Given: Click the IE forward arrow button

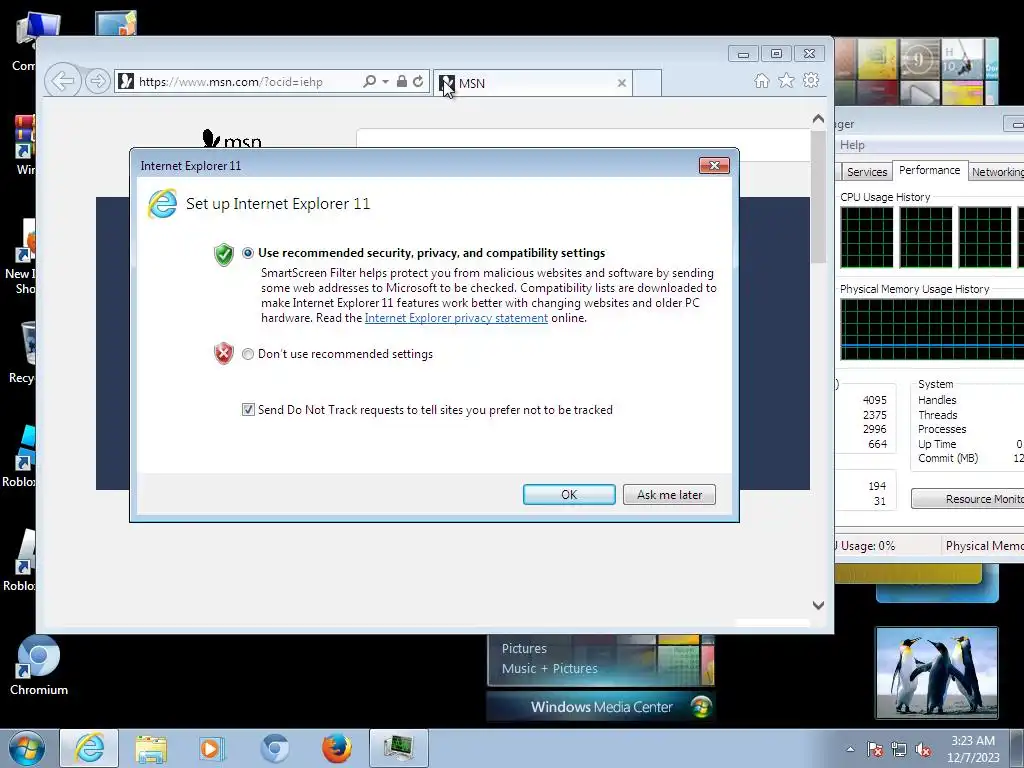Looking at the screenshot, I should 97,82.
